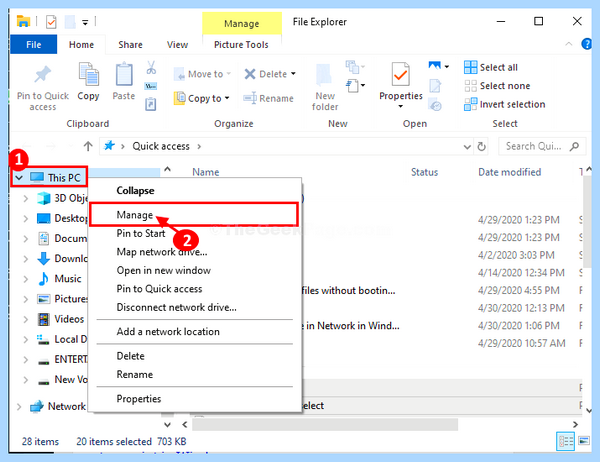Expand the Documents tree node
This screenshot has width=600, height=462.
coord(26,238)
